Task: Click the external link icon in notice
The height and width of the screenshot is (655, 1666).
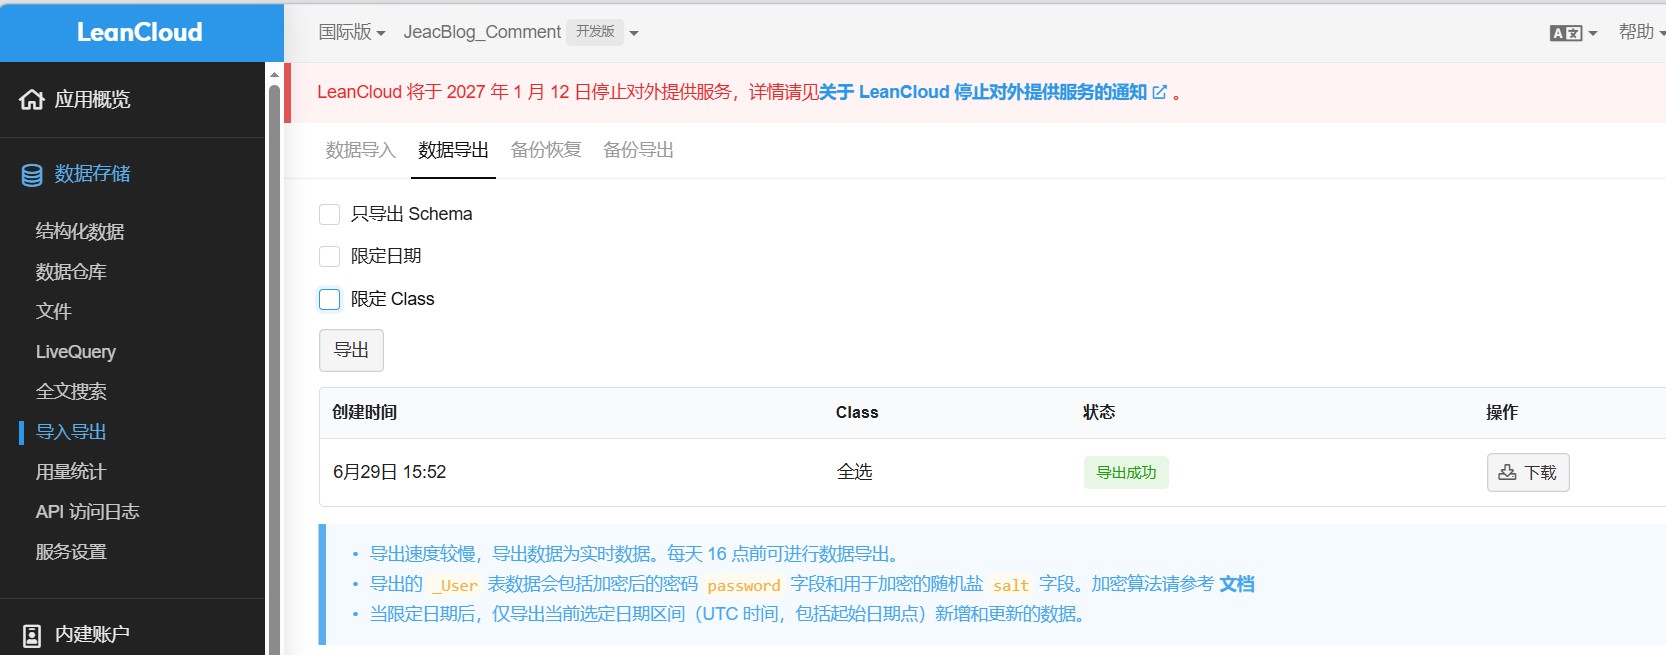Action: (1160, 92)
